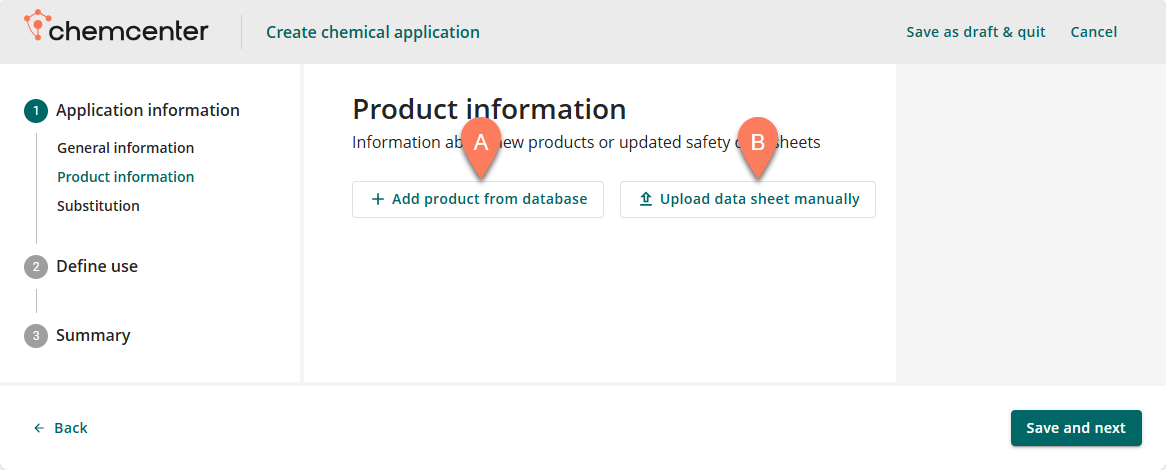Select the step 3 numbered circle
This screenshot has height=470, width=1166.
(36, 336)
